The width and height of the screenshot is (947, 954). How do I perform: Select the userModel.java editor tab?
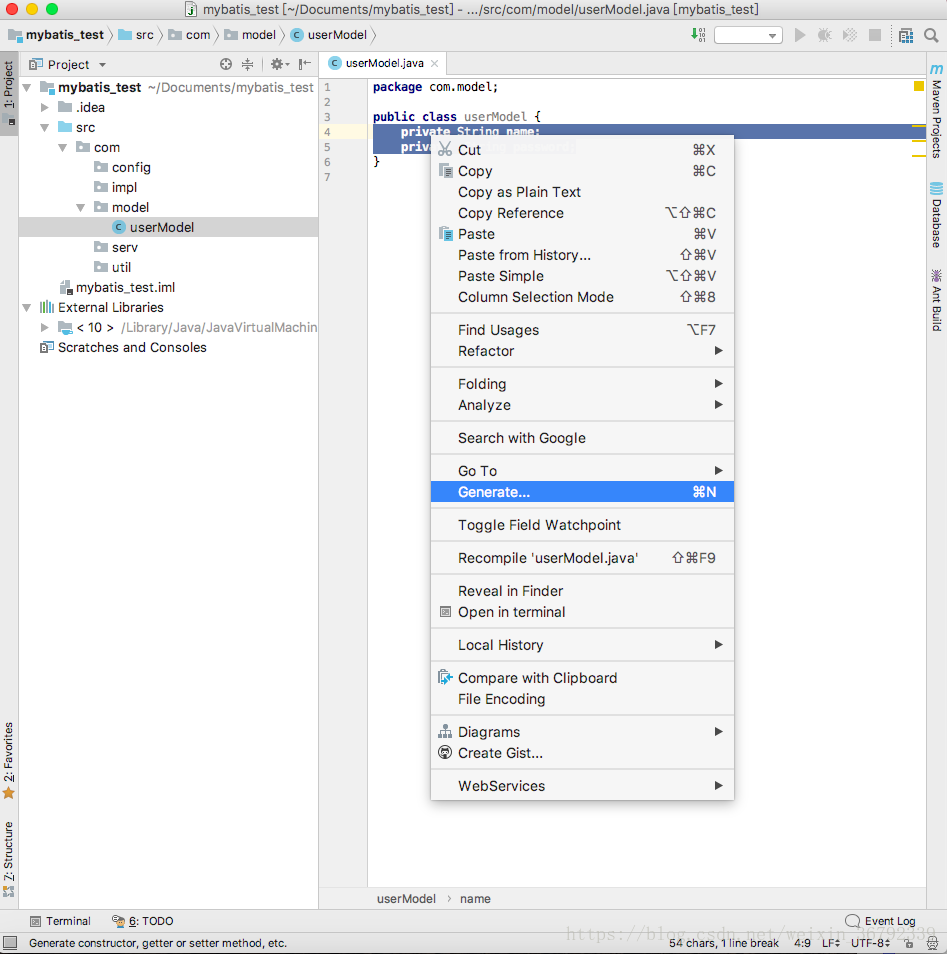pos(383,63)
